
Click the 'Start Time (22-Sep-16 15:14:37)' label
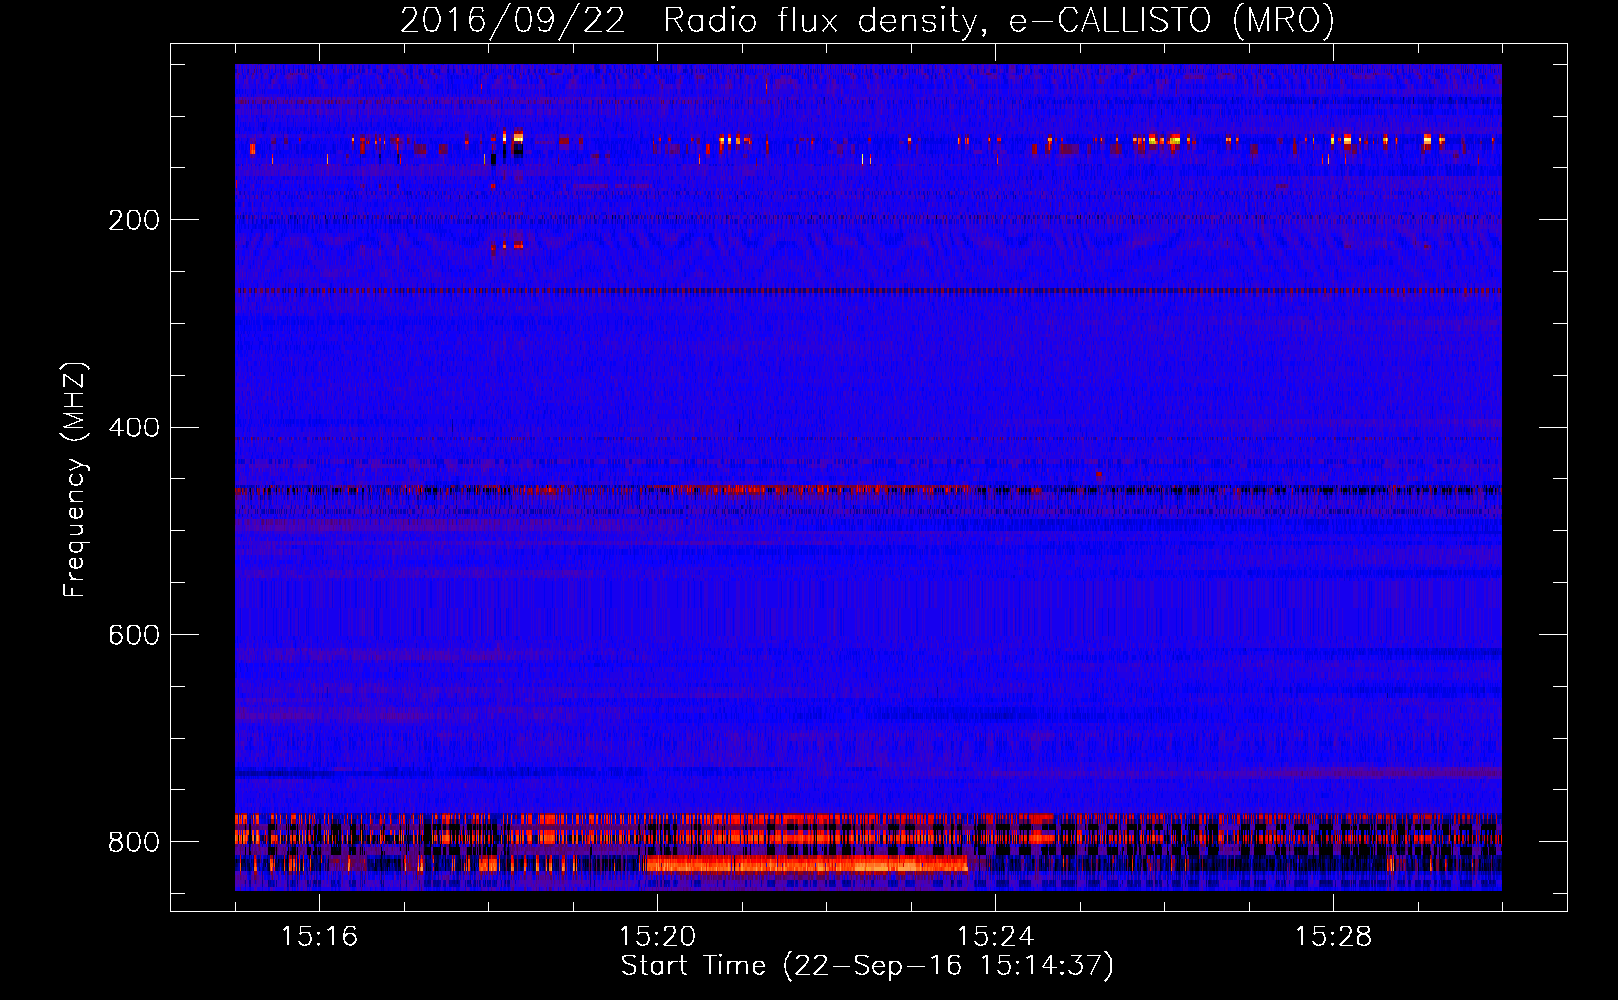[867, 966]
